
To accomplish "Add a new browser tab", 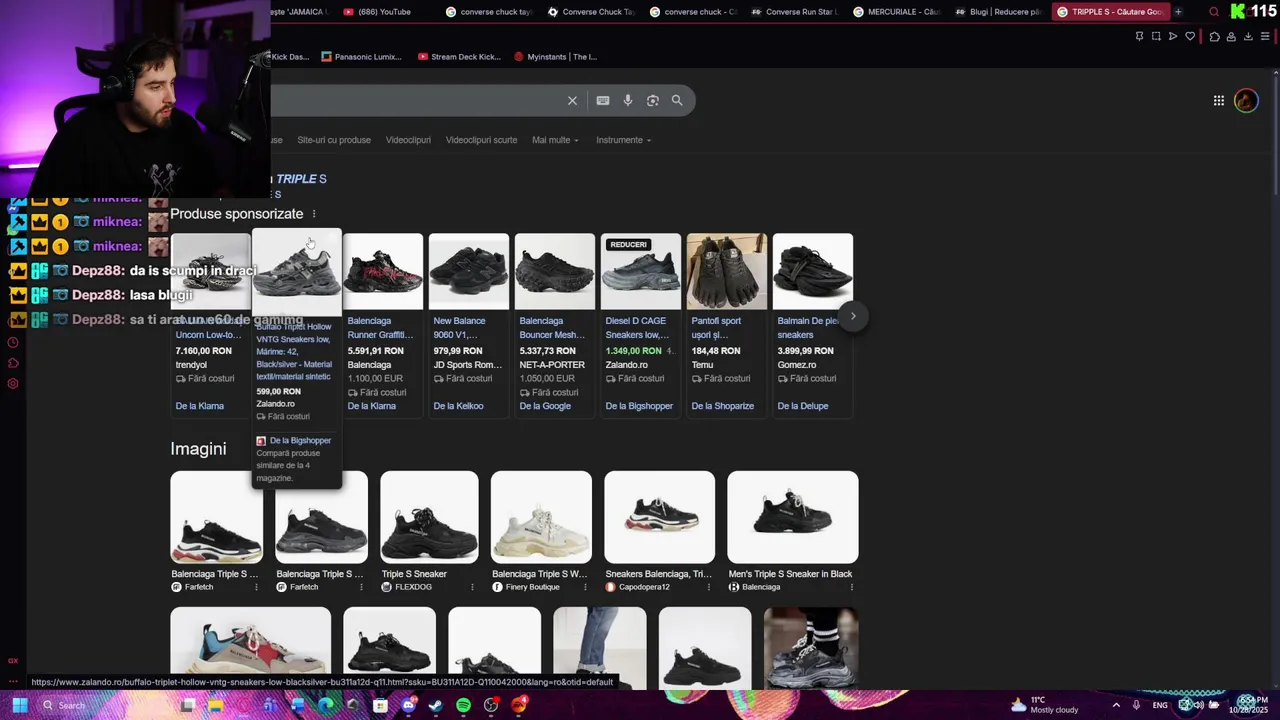I will [x=1178, y=12].
